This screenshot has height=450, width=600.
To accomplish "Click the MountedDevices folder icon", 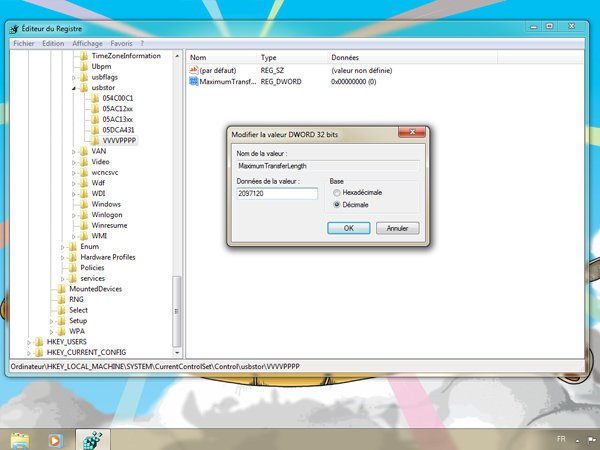I will coord(62,289).
